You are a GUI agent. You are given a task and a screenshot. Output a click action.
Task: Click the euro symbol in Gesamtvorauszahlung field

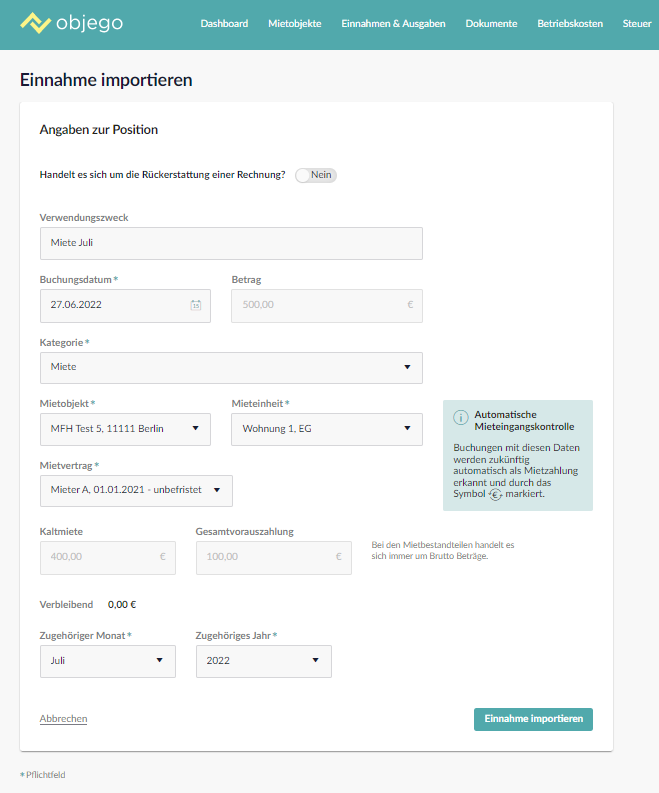(338, 556)
